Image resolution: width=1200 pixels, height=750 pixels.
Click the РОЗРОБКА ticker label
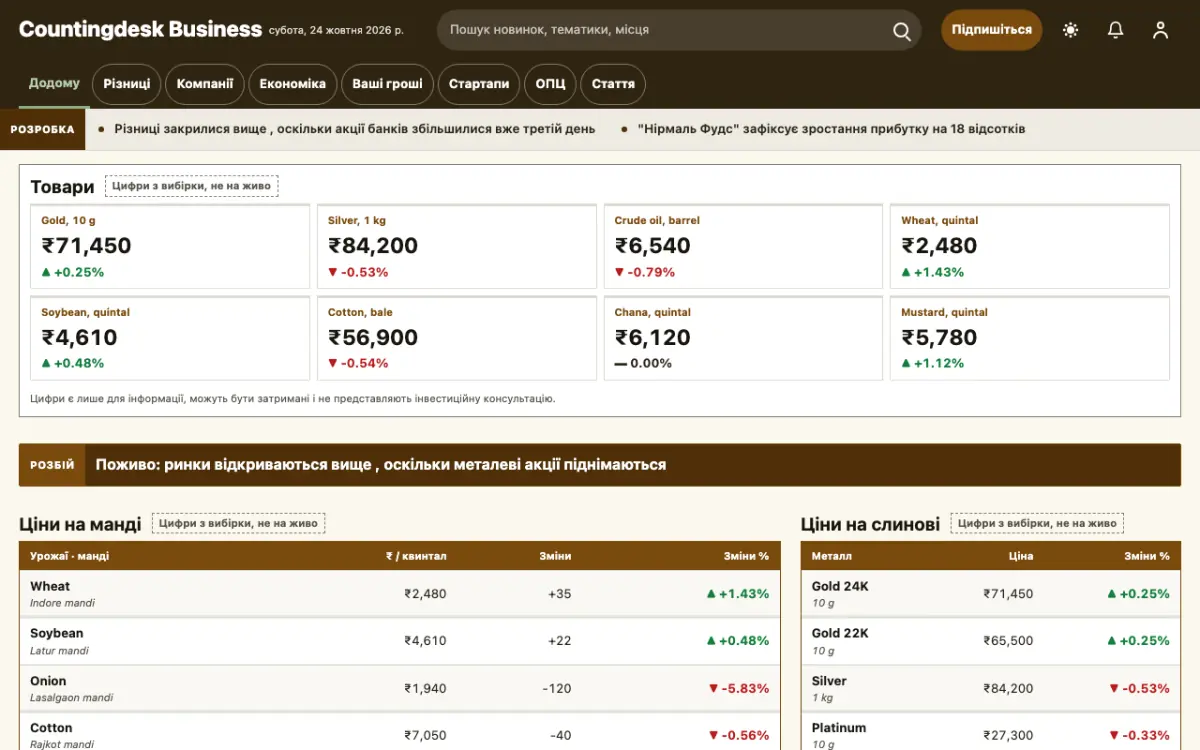42,129
